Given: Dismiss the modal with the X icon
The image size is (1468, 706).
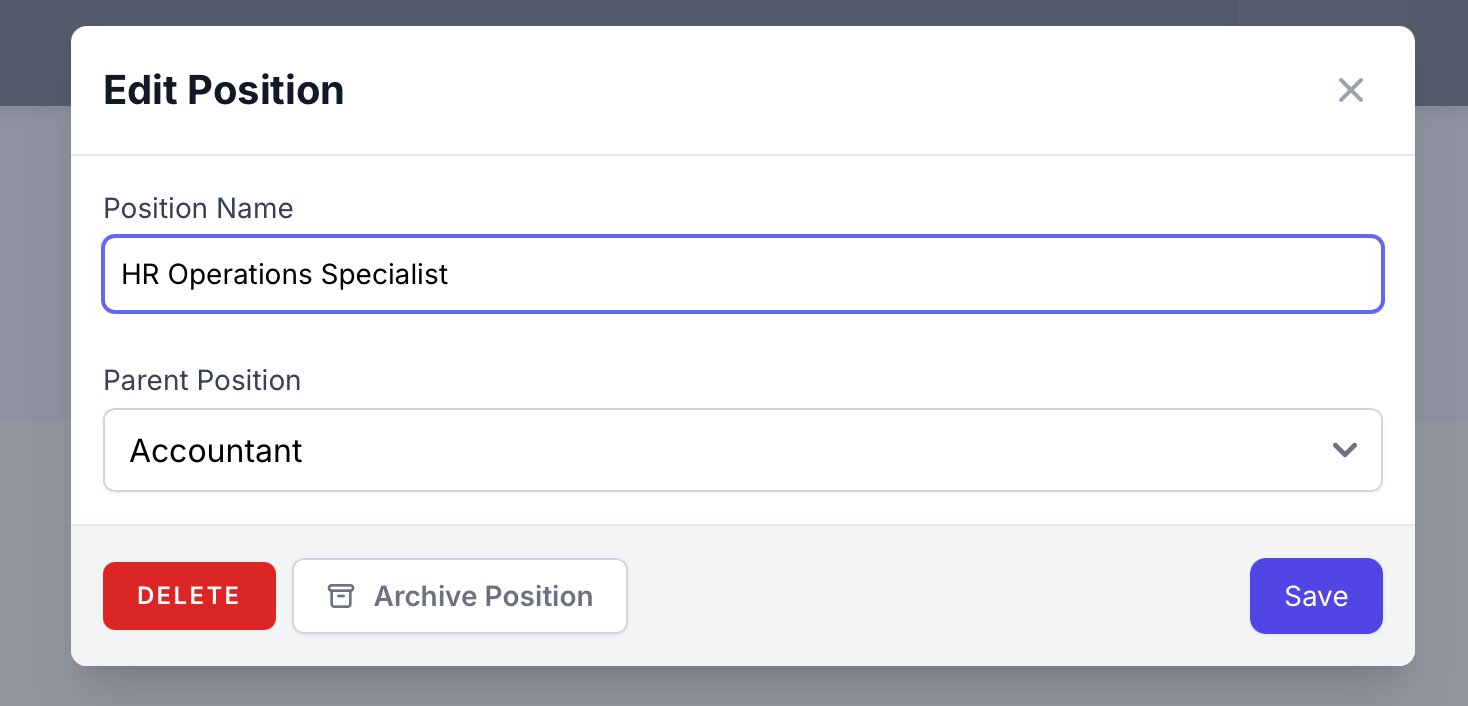Looking at the screenshot, I should tap(1351, 90).
